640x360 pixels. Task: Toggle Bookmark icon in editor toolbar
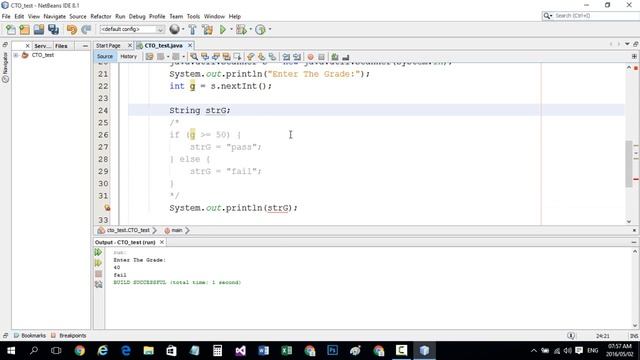coord(272,57)
